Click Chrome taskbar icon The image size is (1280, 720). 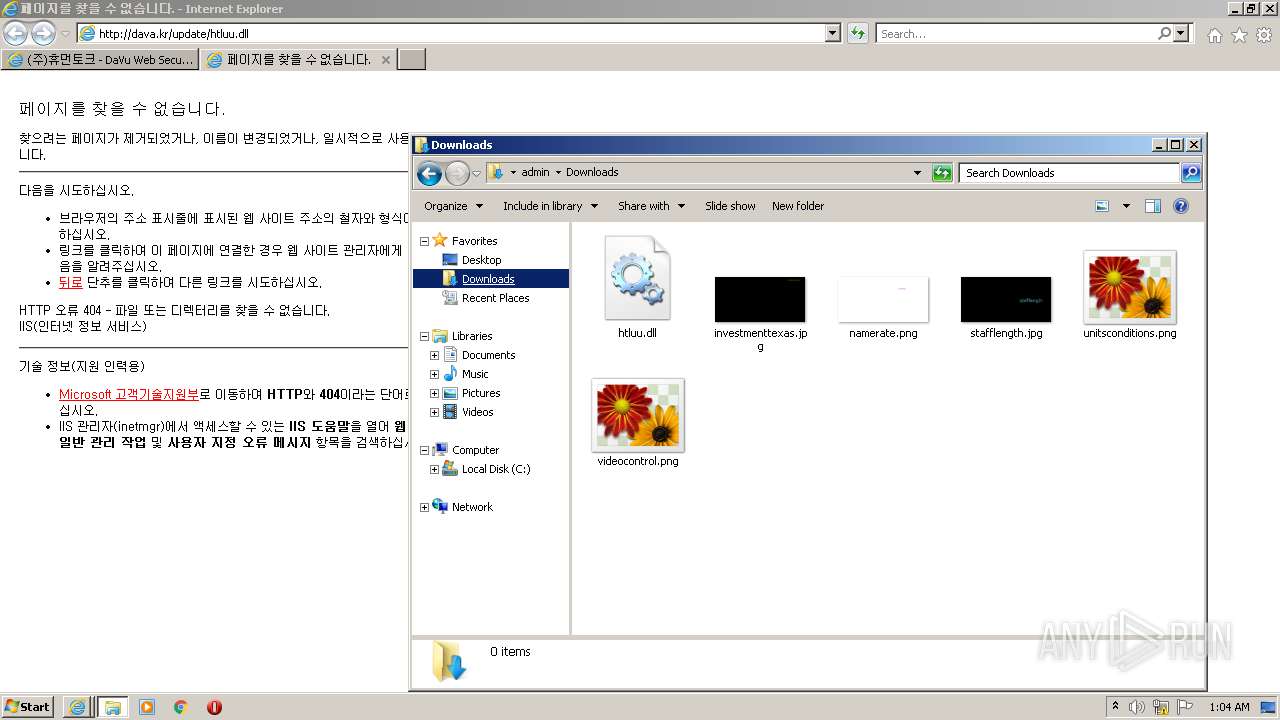[x=181, y=707]
